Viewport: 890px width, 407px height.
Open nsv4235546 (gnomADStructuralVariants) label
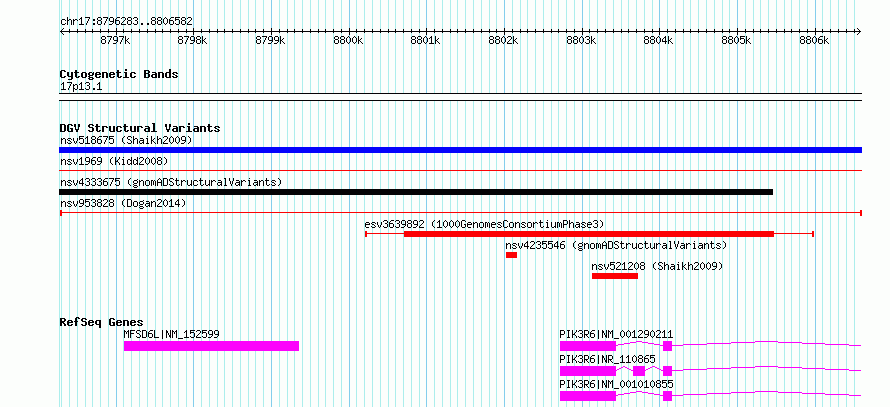(x=616, y=245)
